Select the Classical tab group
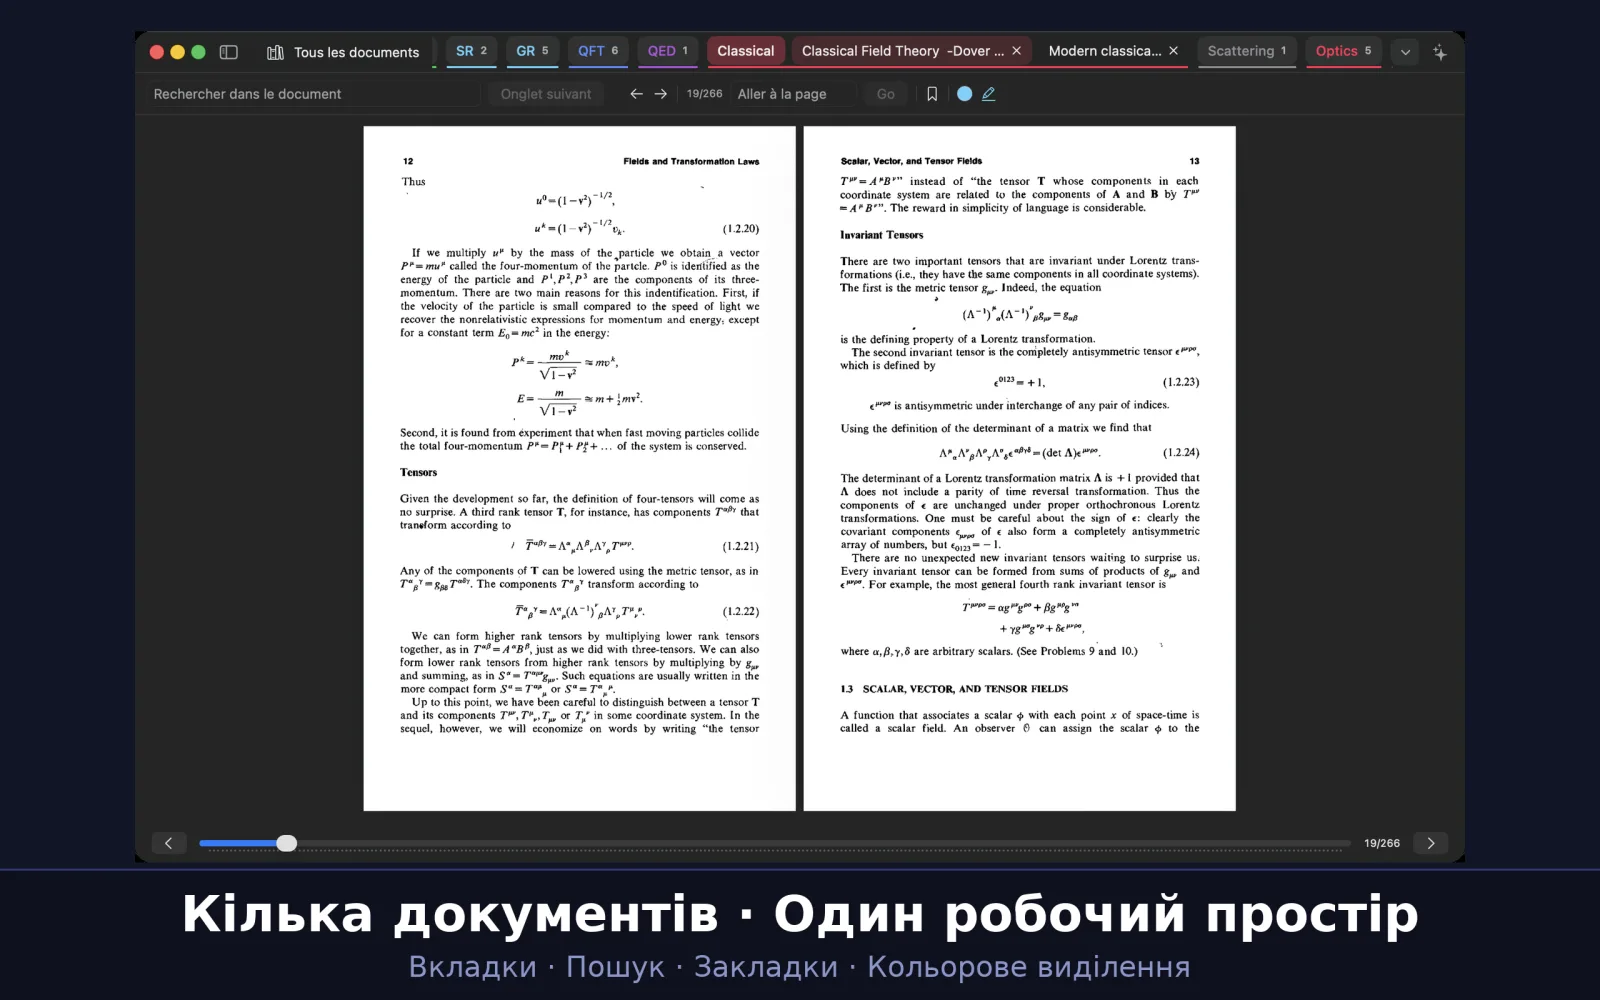This screenshot has width=1600, height=1000. [x=745, y=51]
